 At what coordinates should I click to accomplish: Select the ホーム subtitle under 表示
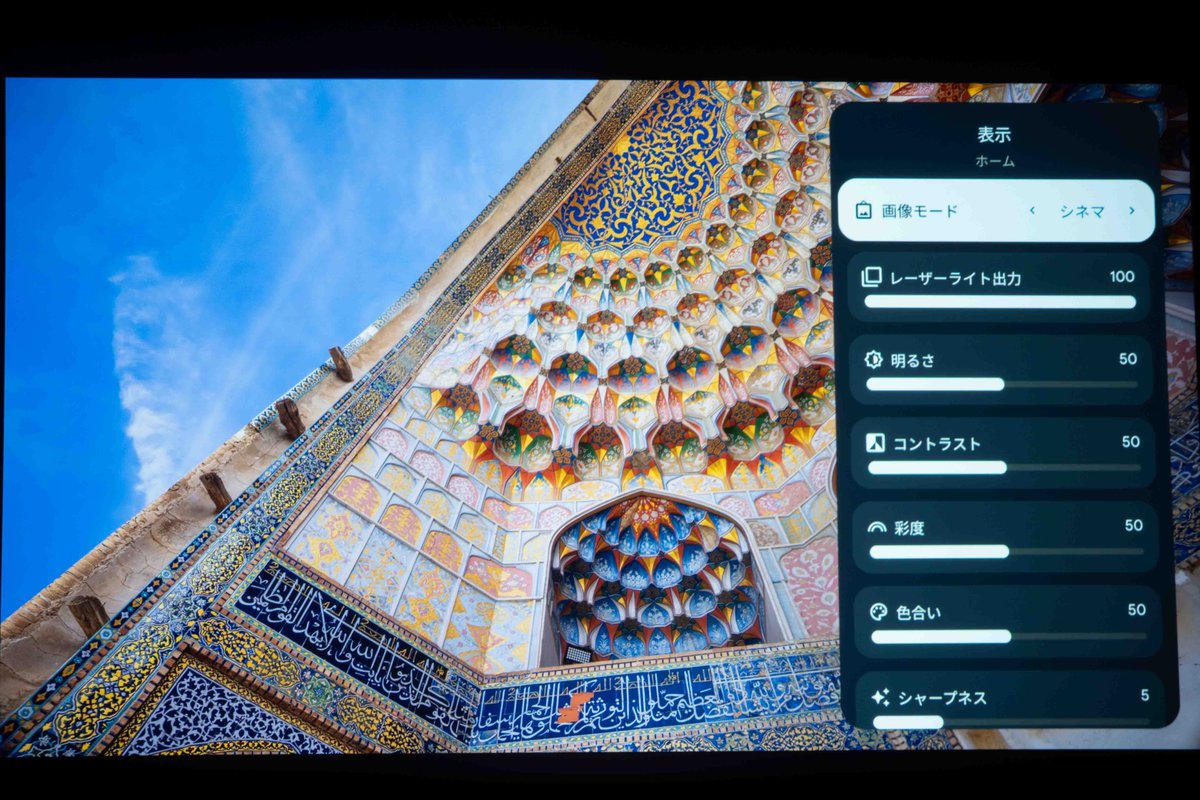994,160
